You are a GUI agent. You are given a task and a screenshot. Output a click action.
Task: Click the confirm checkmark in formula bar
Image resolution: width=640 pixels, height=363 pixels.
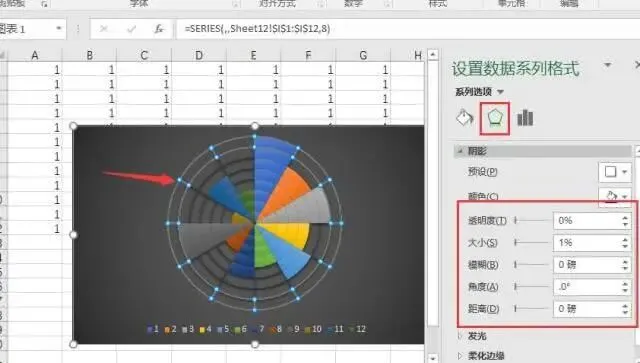pyautogui.click(x=131, y=29)
